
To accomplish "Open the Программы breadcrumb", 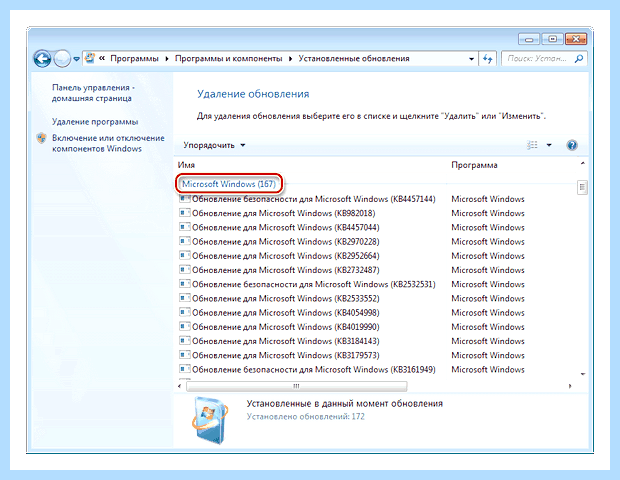I will tap(134, 59).
